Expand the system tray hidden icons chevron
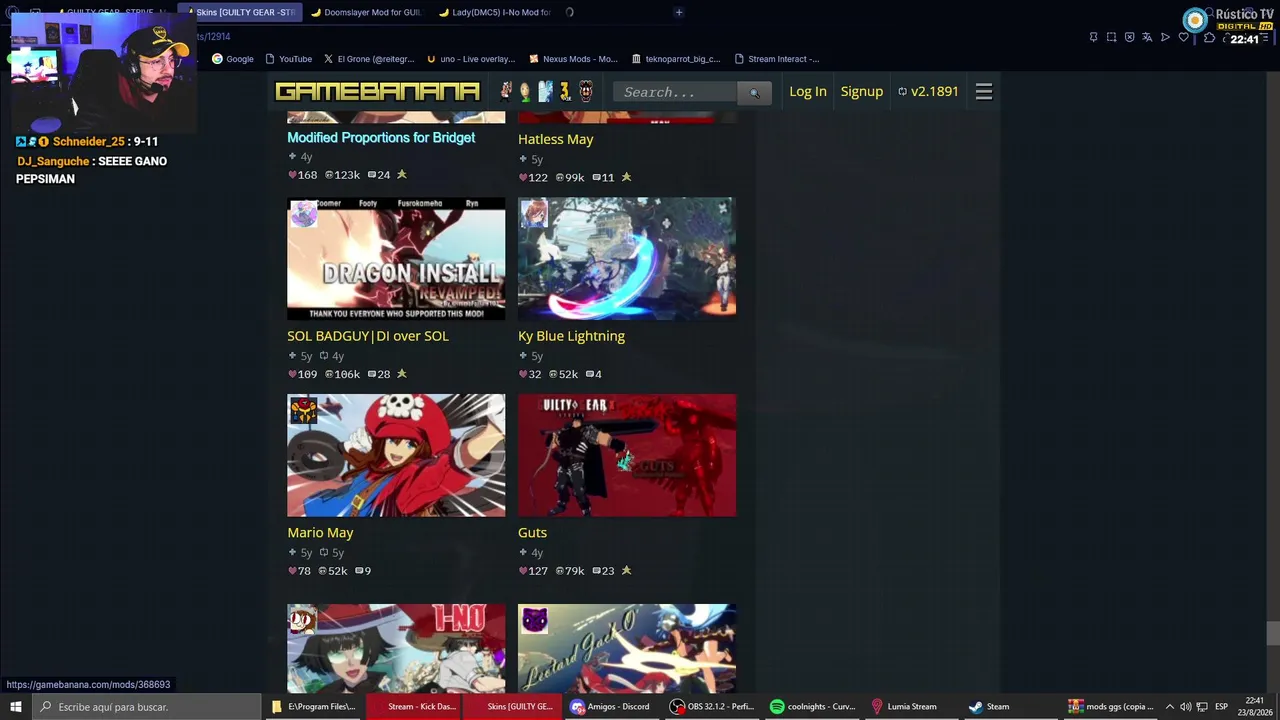The width and height of the screenshot is (1280, 720). 1169,707
